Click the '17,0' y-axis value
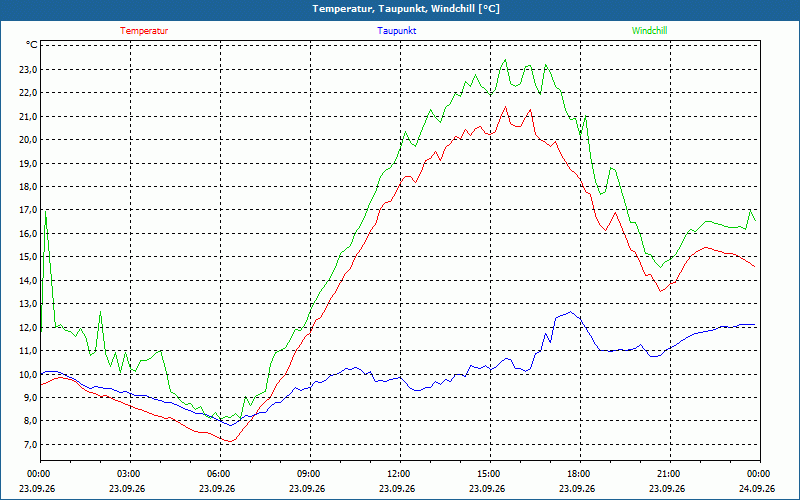 coord(28,210)
